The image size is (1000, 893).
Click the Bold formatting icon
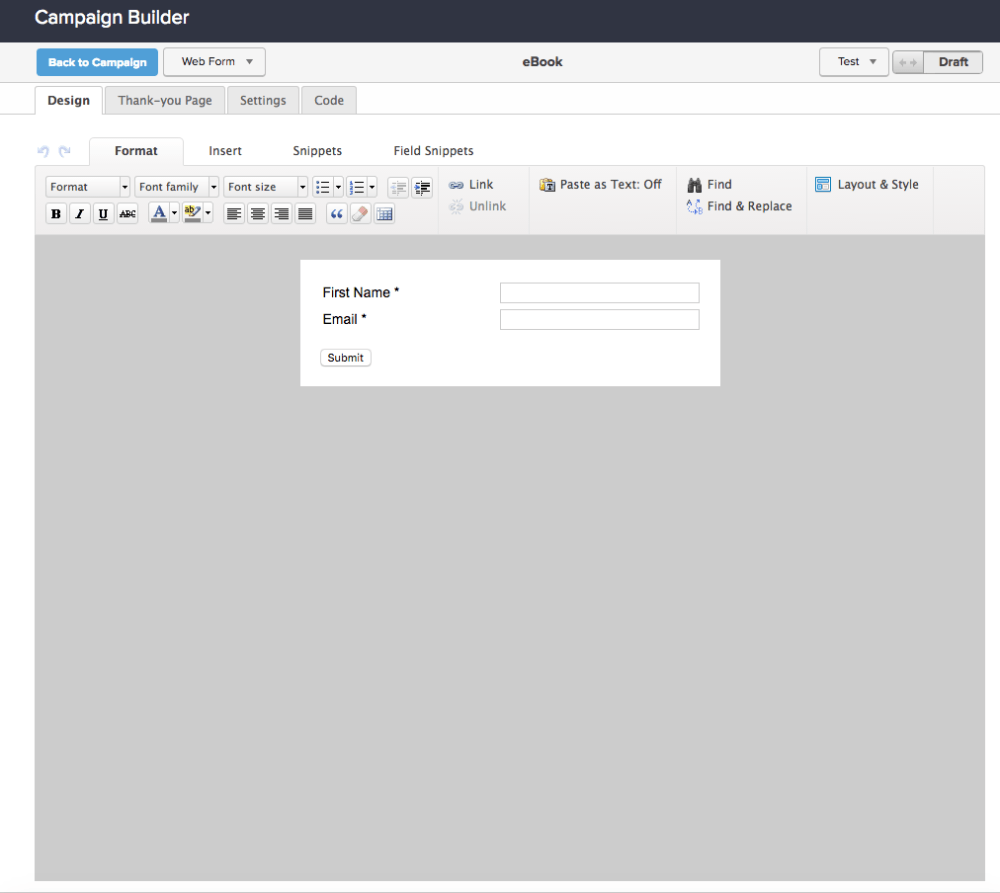(x=56, y=214)
